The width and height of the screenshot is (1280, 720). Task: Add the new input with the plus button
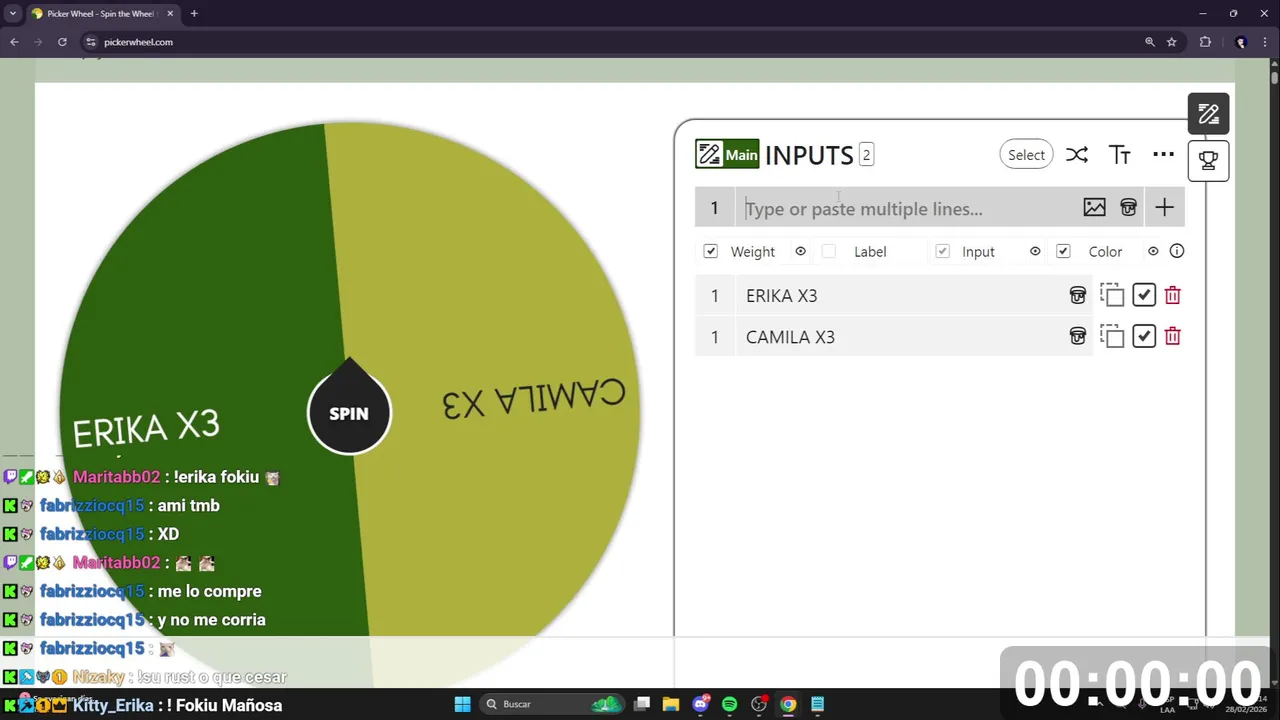pos(1164,208)
